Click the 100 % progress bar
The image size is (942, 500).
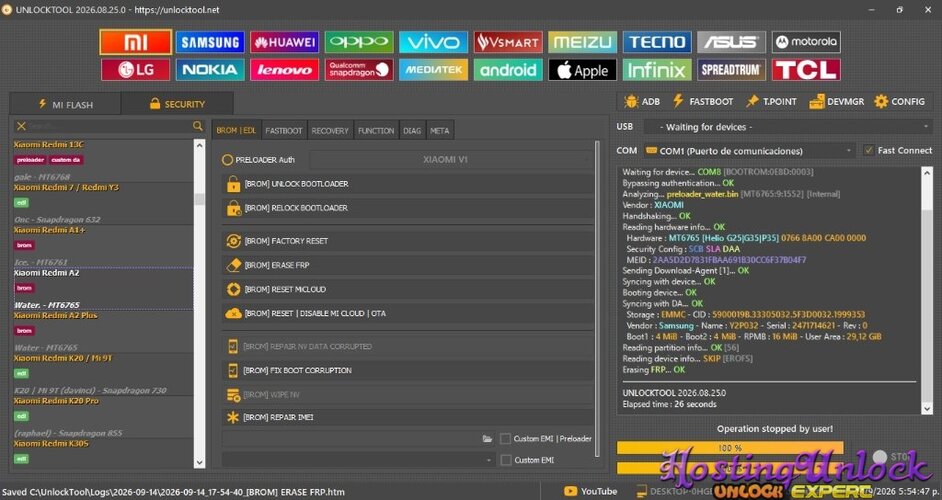click(730, 448)
